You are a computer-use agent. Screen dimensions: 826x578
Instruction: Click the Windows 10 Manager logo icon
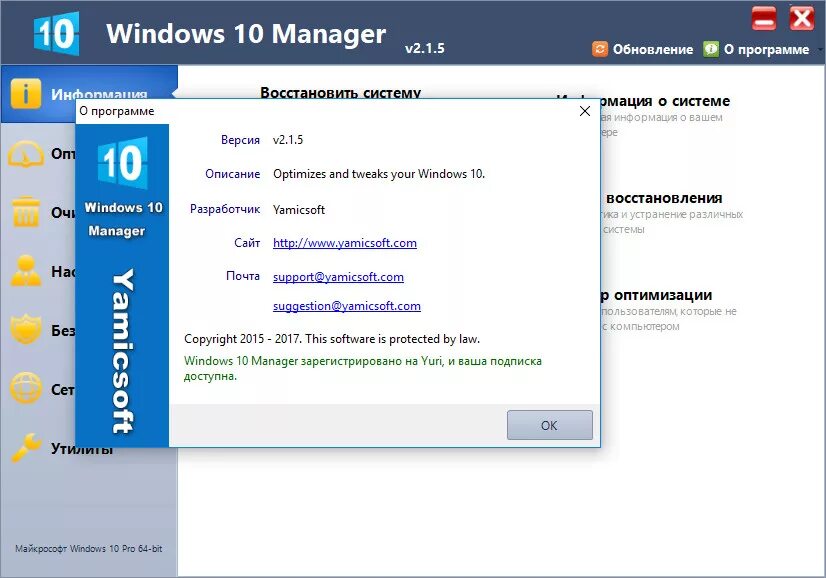[56, 33]
